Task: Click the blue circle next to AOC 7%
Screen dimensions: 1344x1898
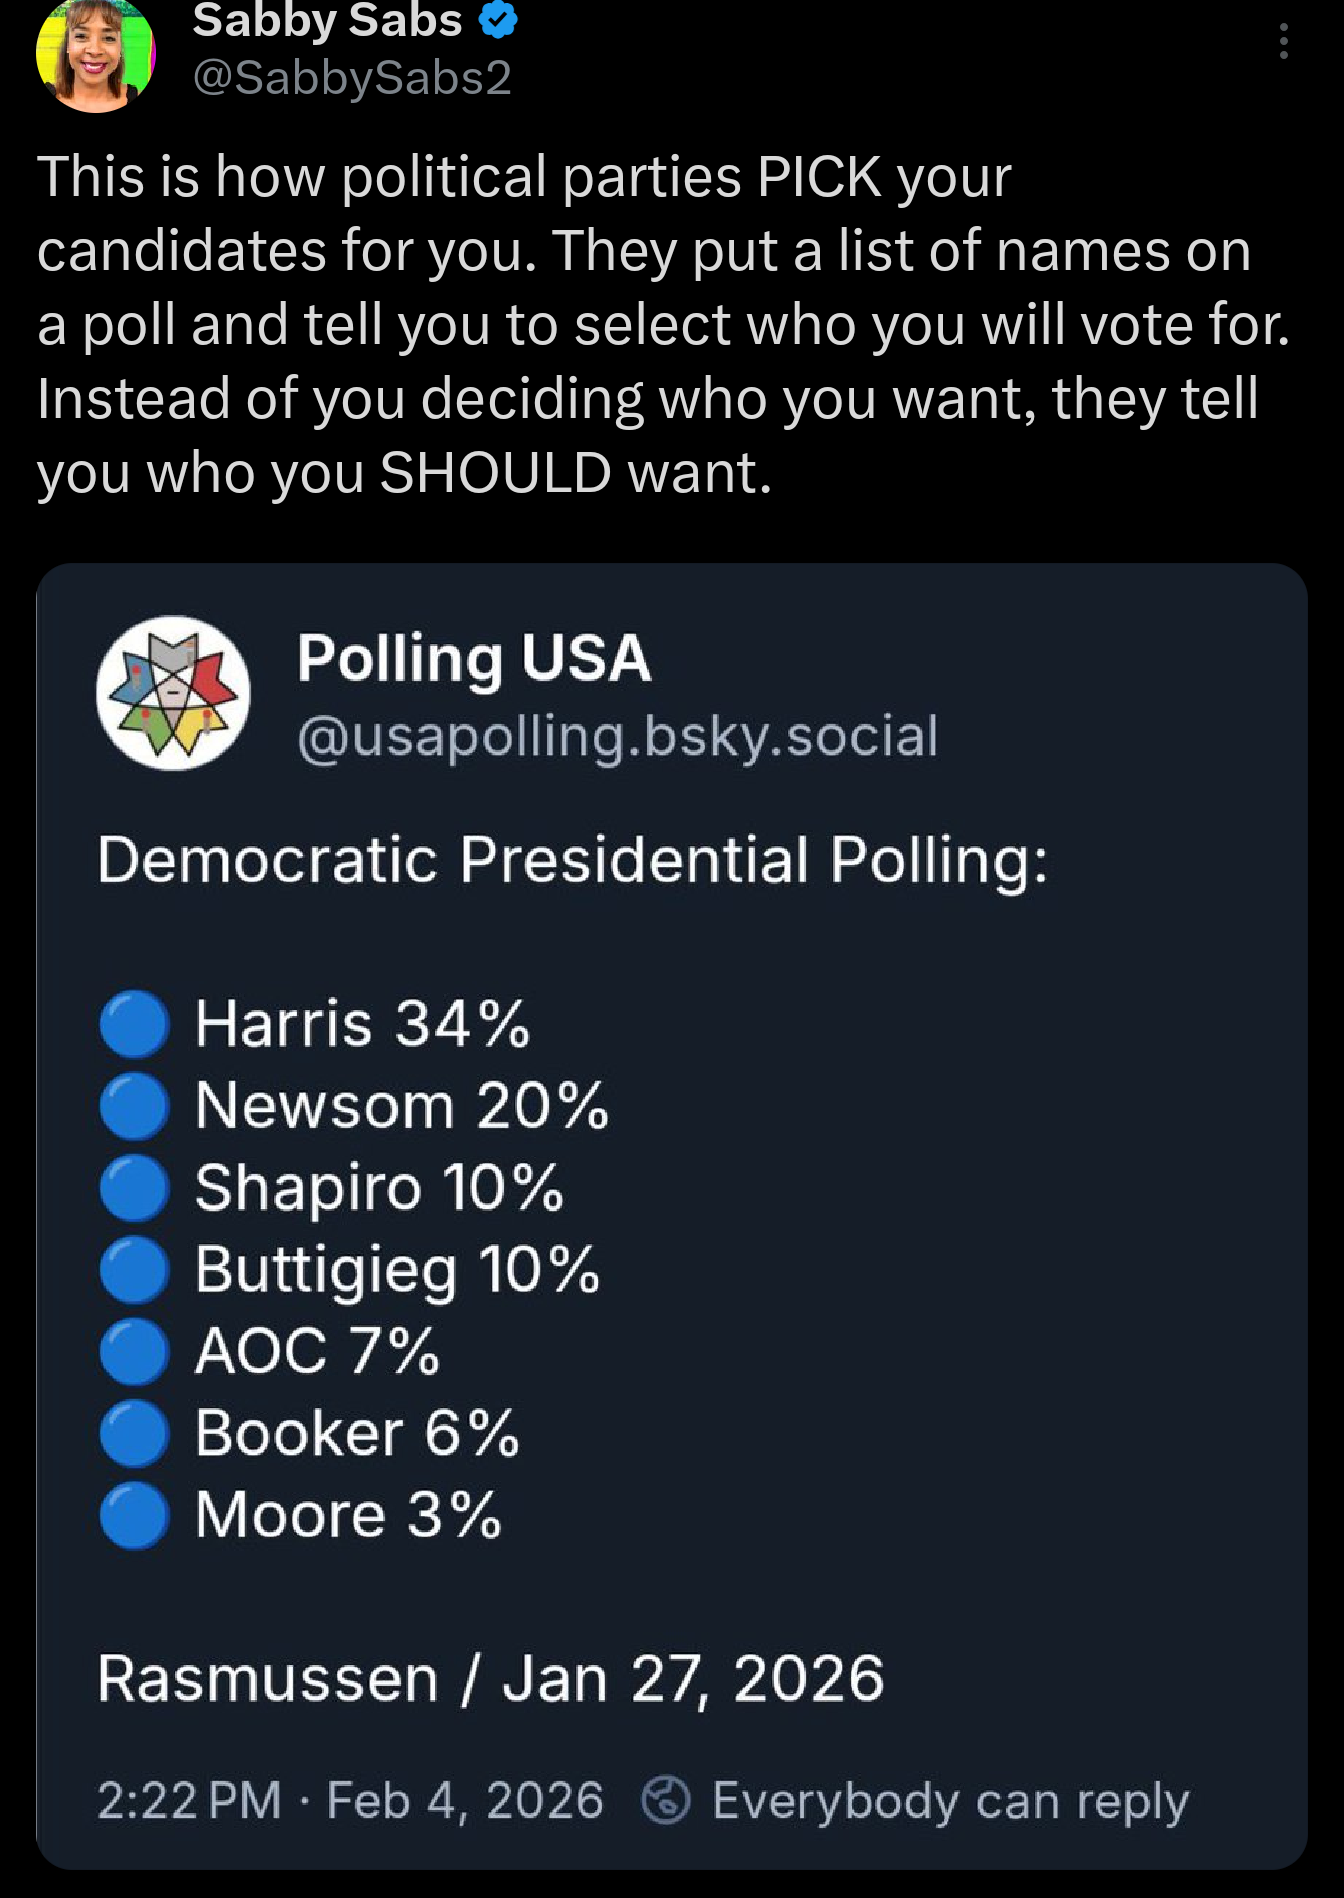Action: pyautogui.click(x=134, y=1351)
